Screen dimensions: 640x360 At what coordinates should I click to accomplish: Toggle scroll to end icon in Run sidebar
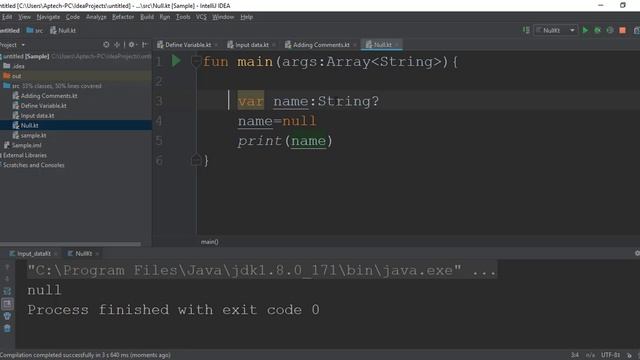click(7, 304)
